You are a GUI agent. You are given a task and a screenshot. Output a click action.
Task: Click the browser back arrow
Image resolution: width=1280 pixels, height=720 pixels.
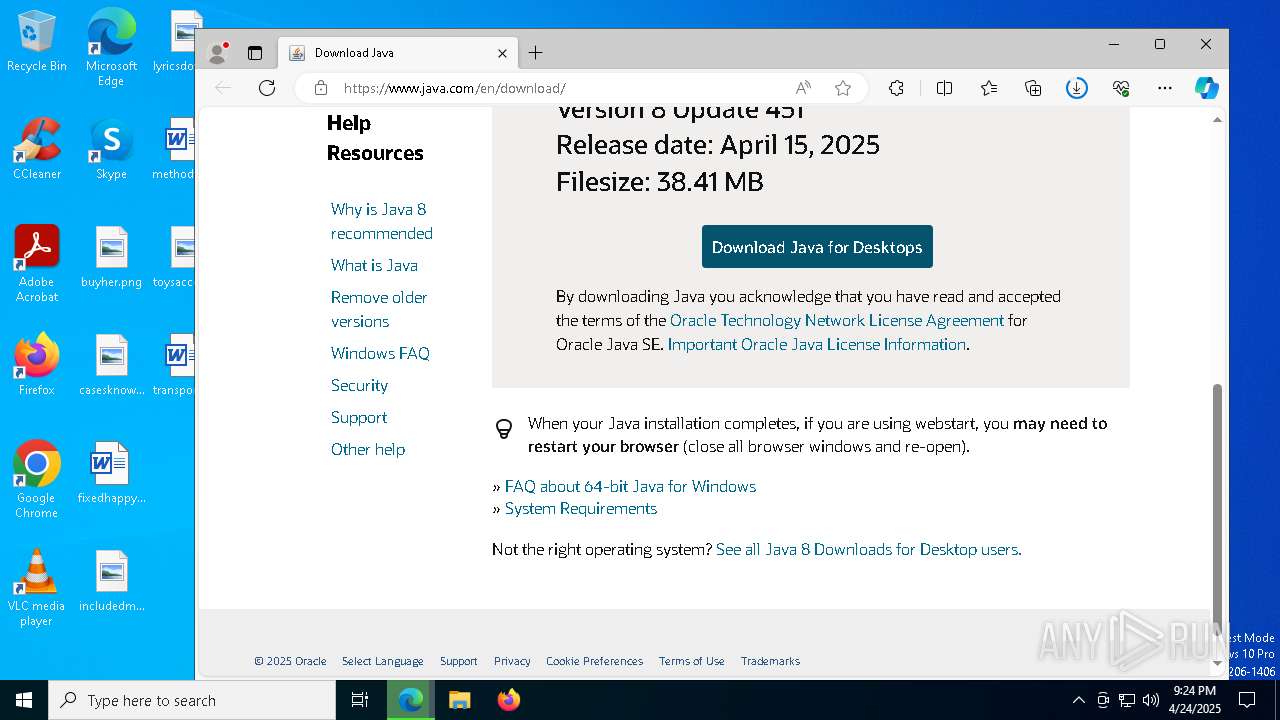click(223, 88)
